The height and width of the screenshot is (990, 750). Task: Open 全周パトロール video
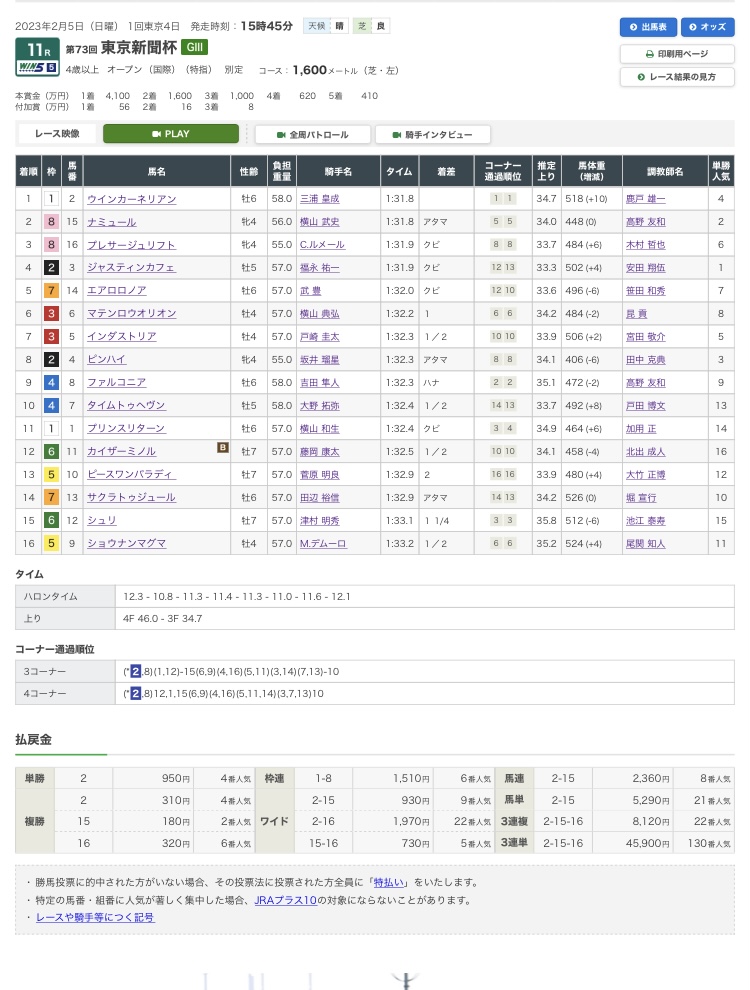point(312,134)
